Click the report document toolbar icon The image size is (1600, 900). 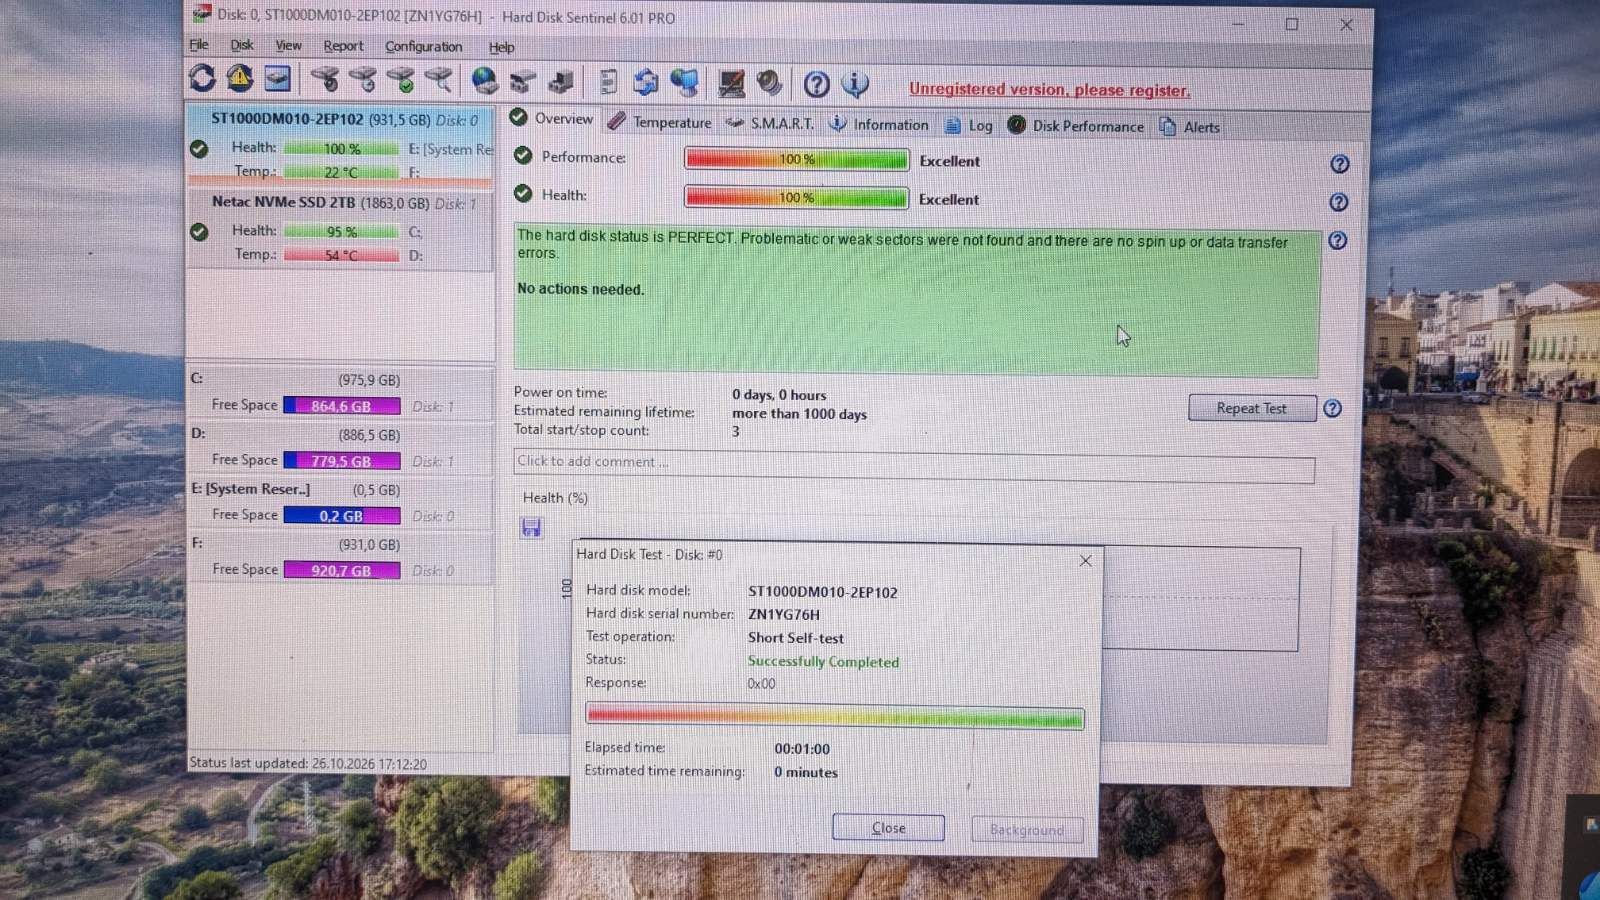click(x=607, y=82)
